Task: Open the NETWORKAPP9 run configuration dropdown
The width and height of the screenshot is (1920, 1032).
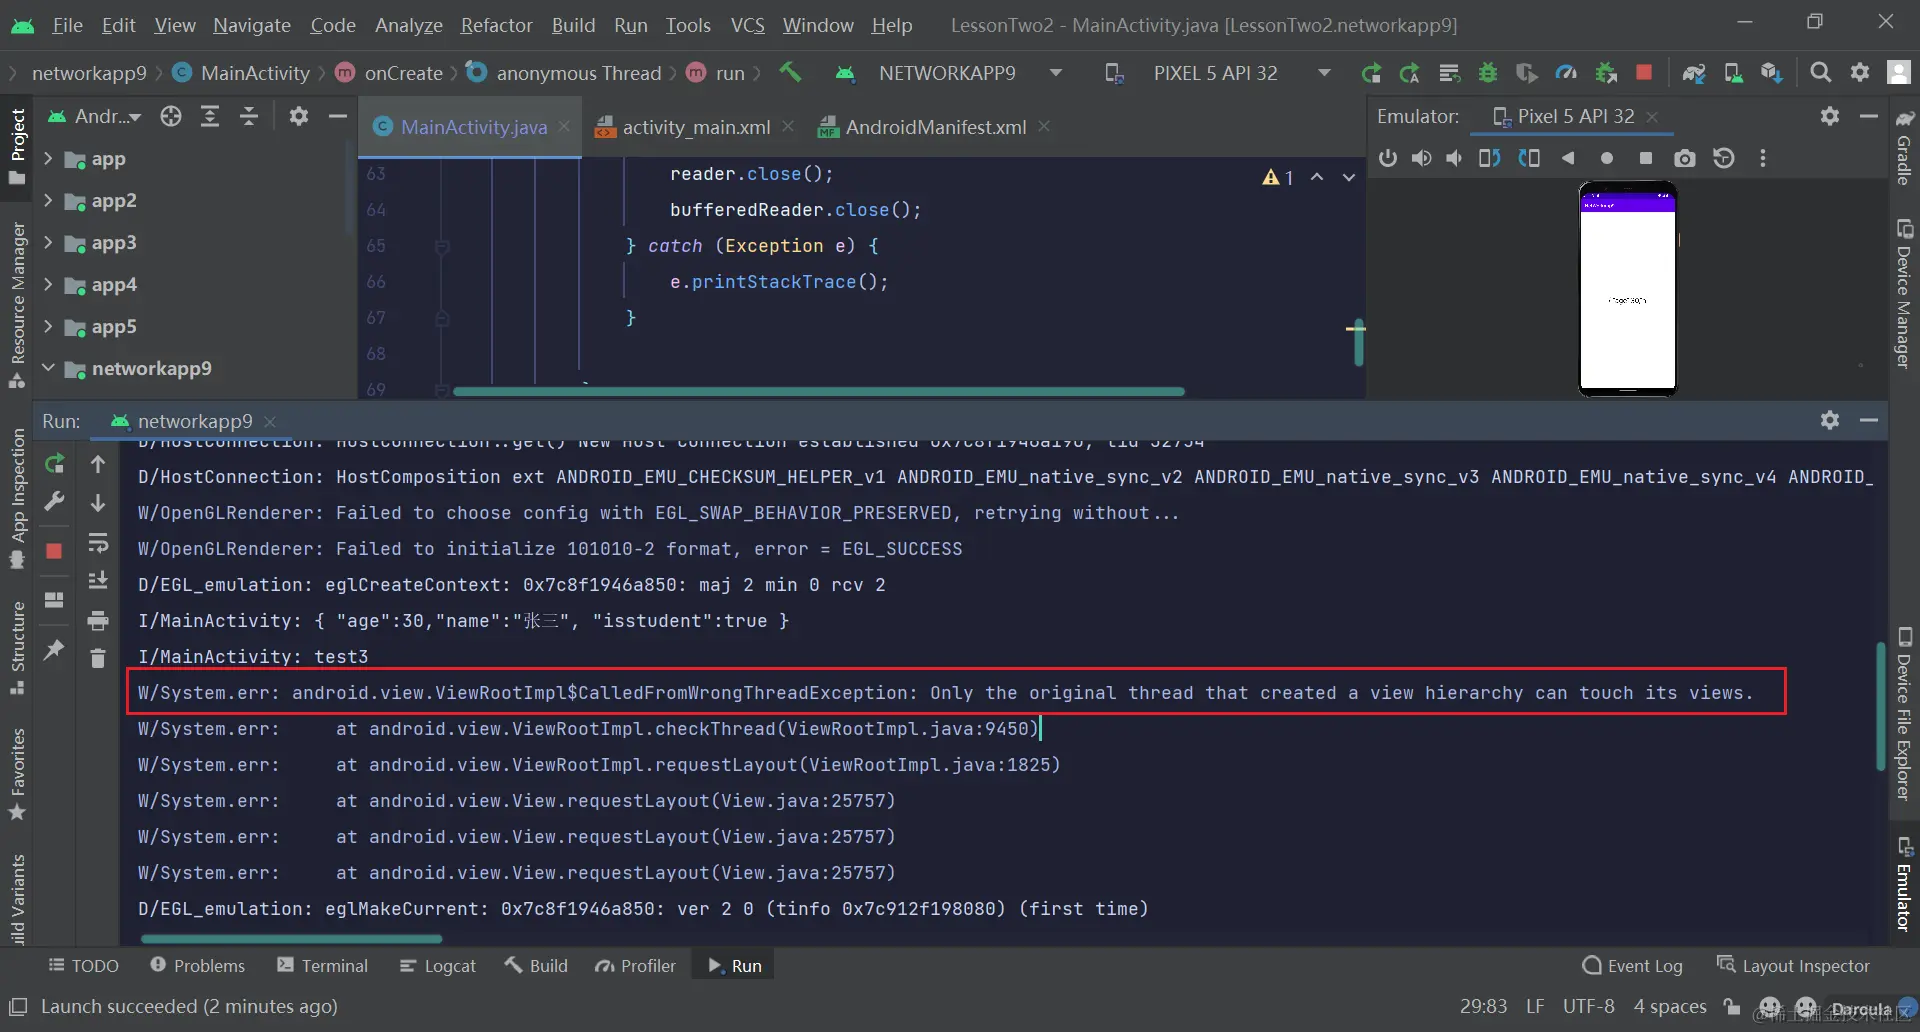Action: click(948, 73)
